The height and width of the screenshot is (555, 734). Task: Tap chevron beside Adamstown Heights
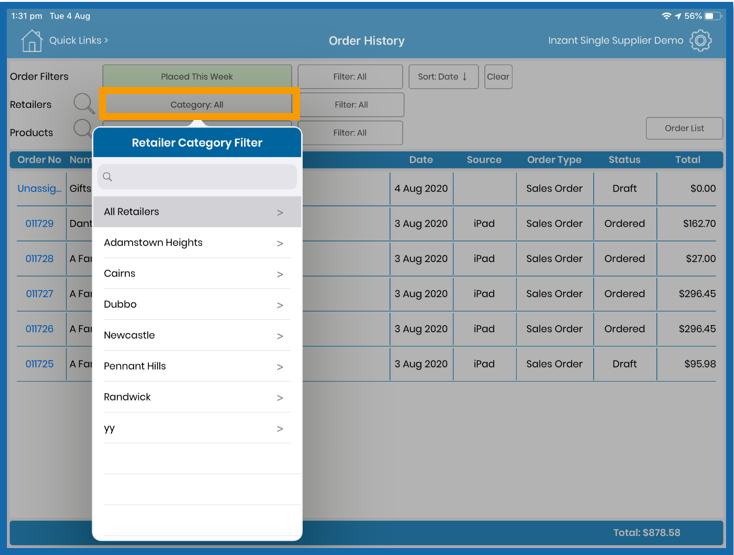click(280, 244)
